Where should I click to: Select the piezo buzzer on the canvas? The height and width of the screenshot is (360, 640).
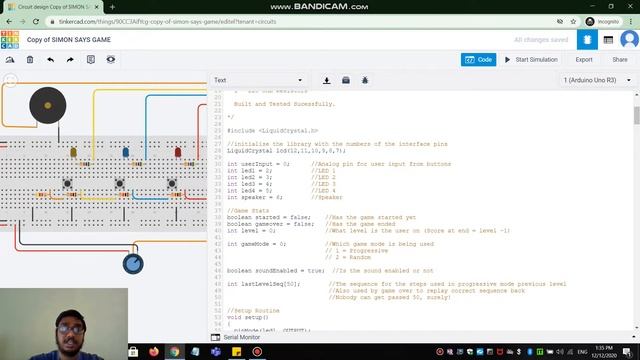click(48, 105)
